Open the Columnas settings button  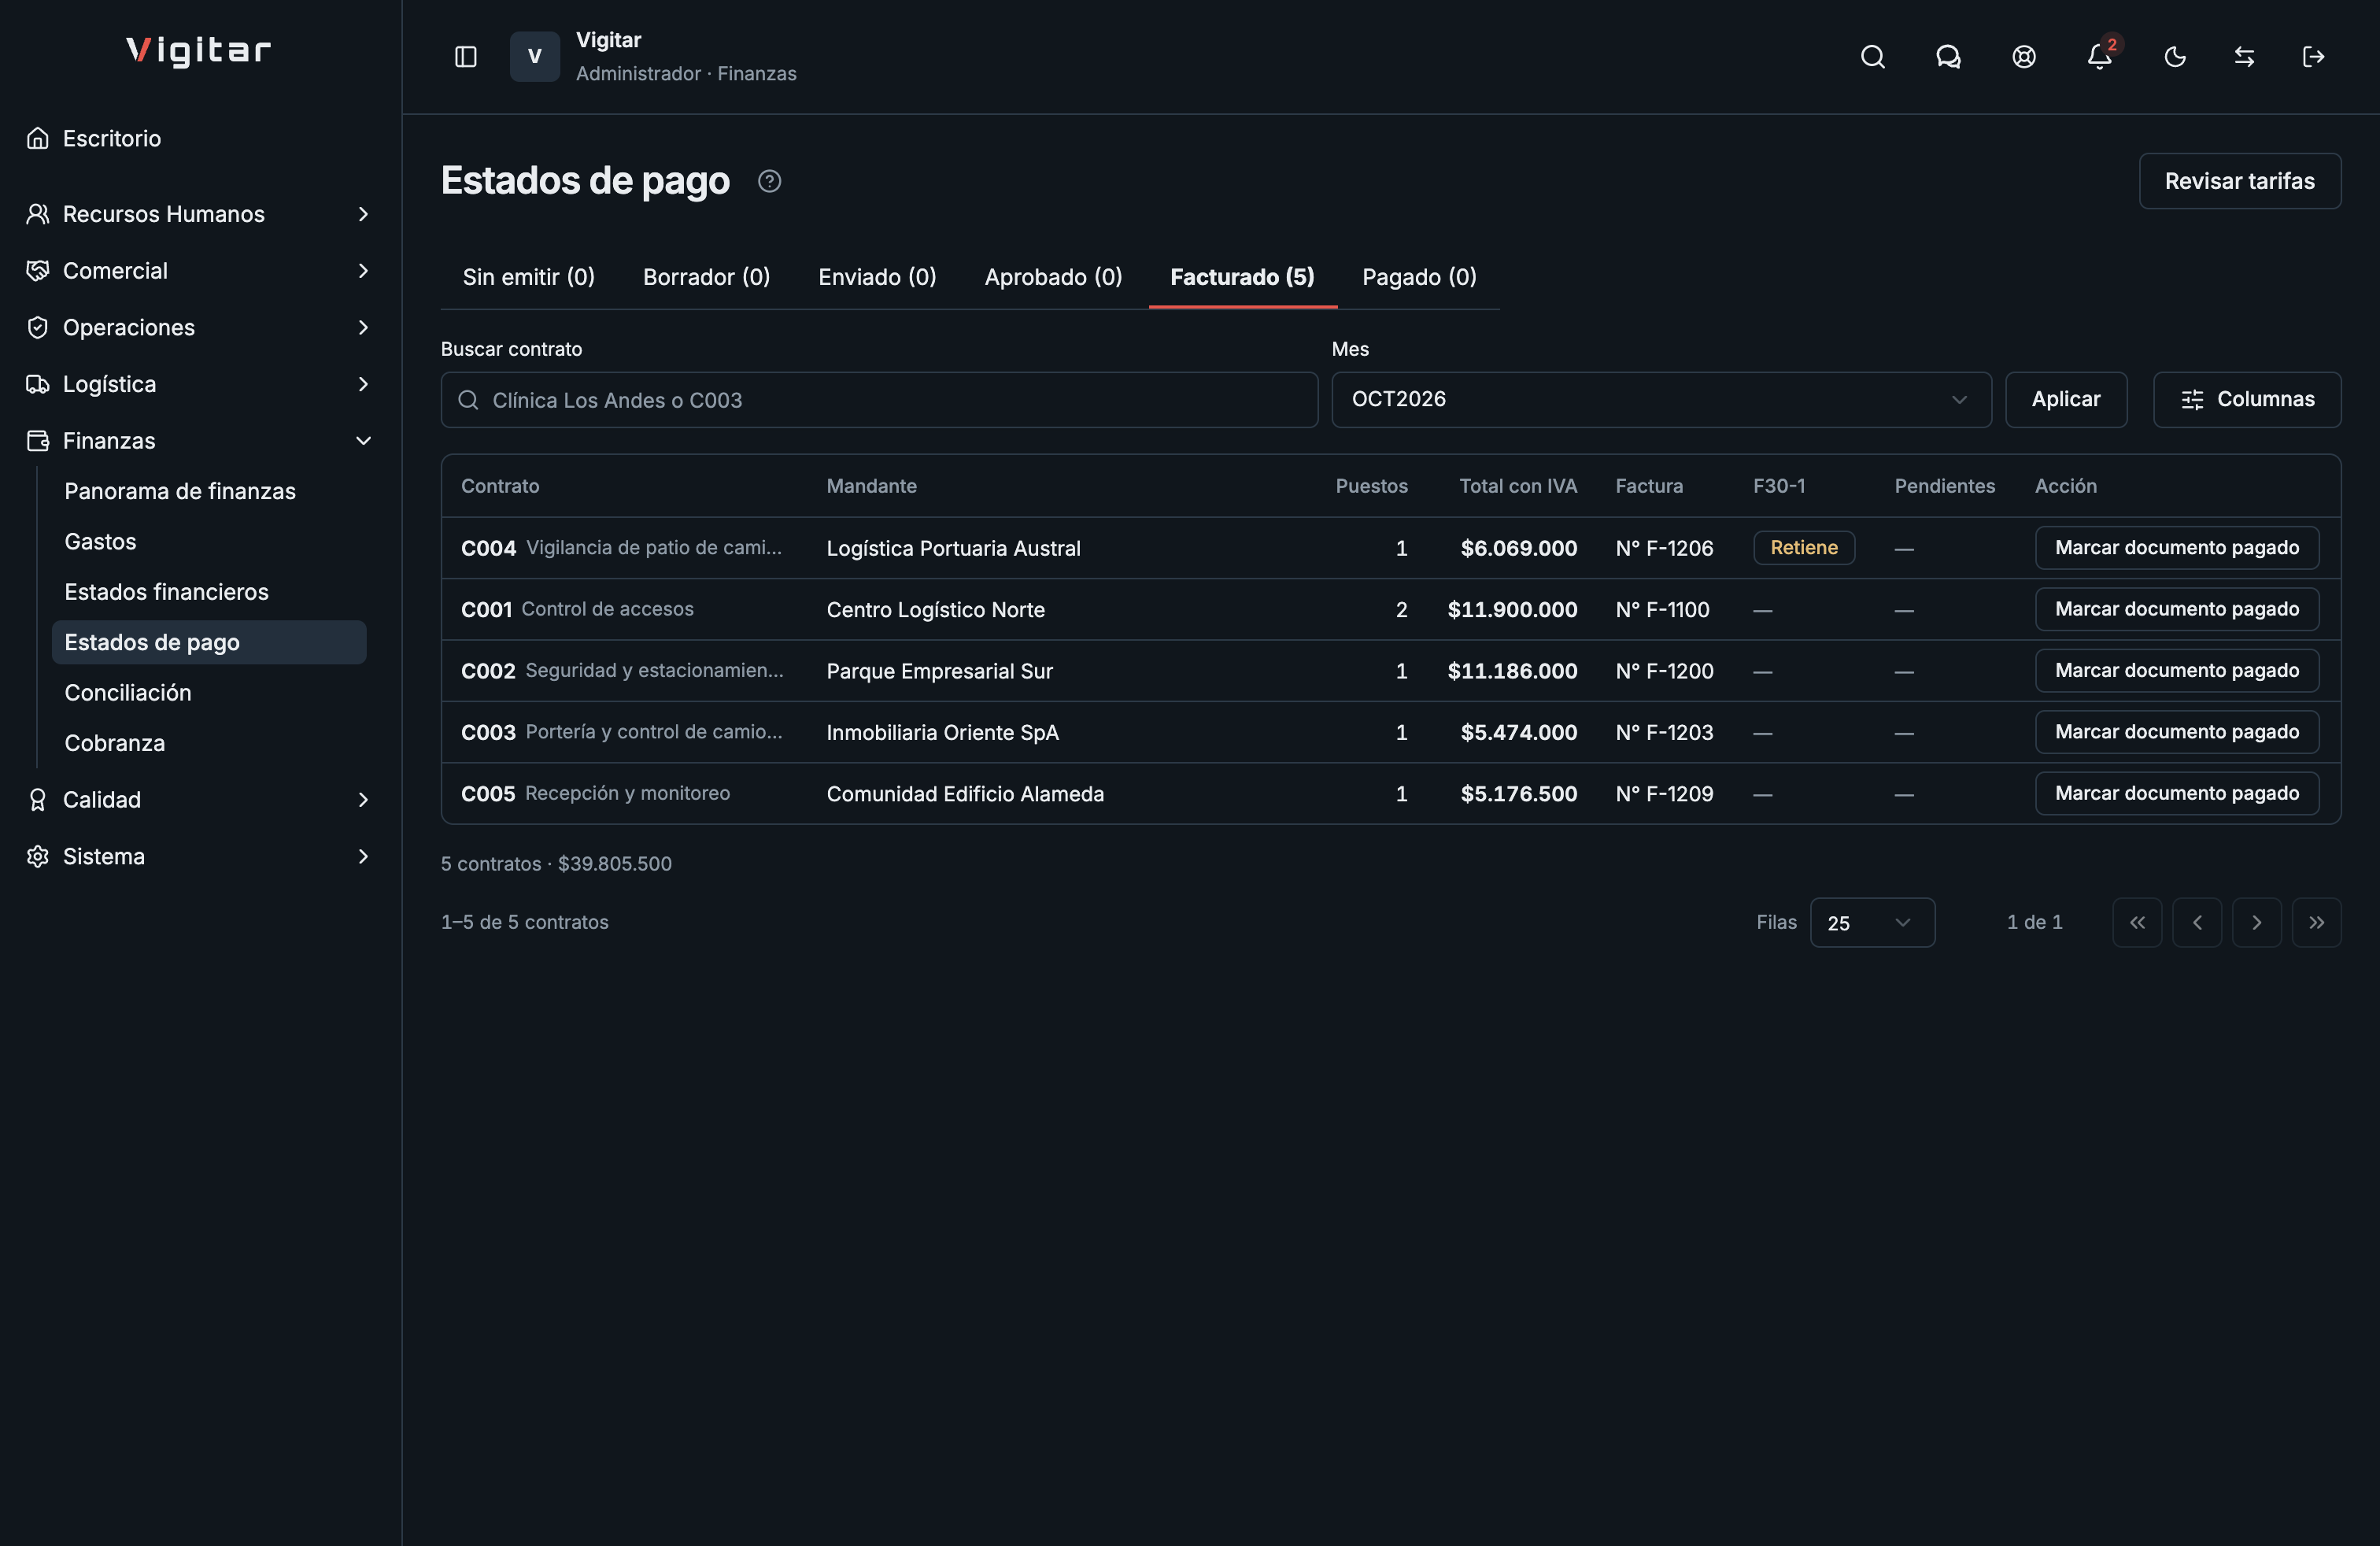[2247, 400]
